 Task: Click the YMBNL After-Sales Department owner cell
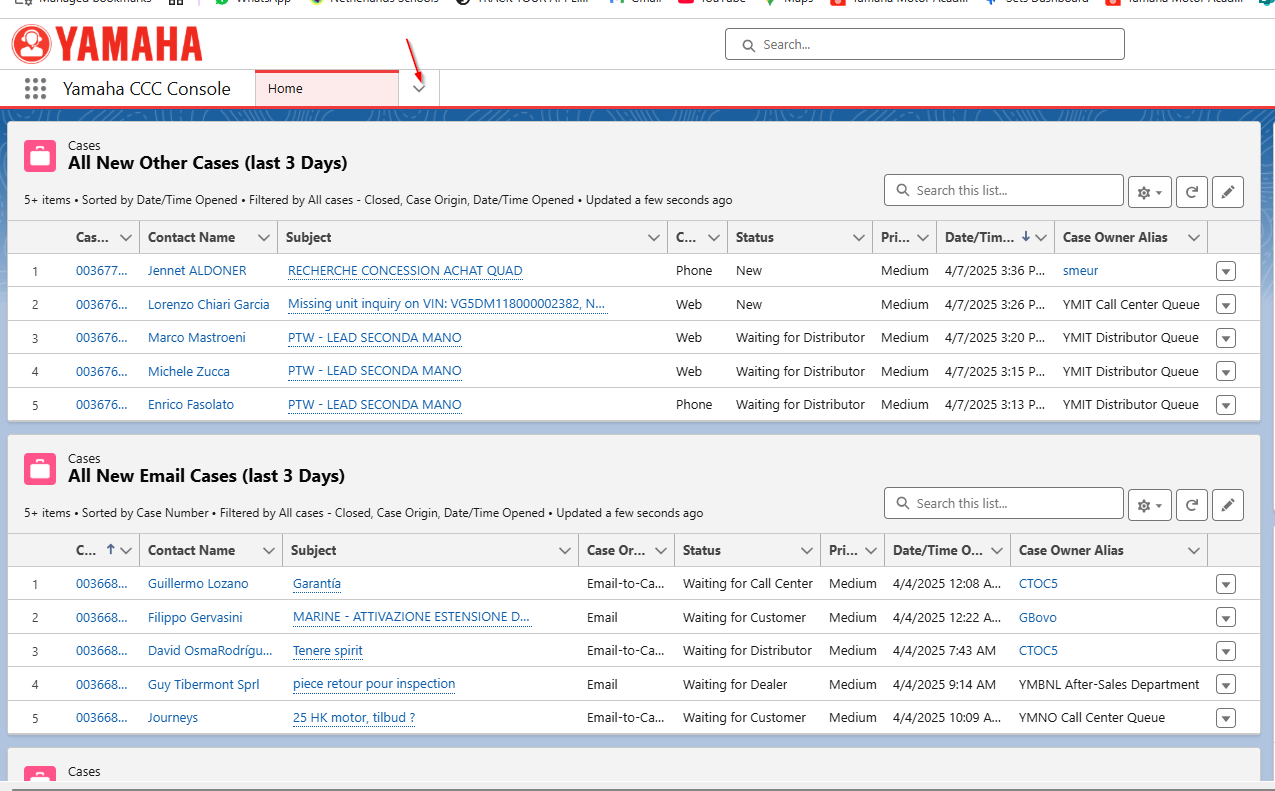[1109, 684]
